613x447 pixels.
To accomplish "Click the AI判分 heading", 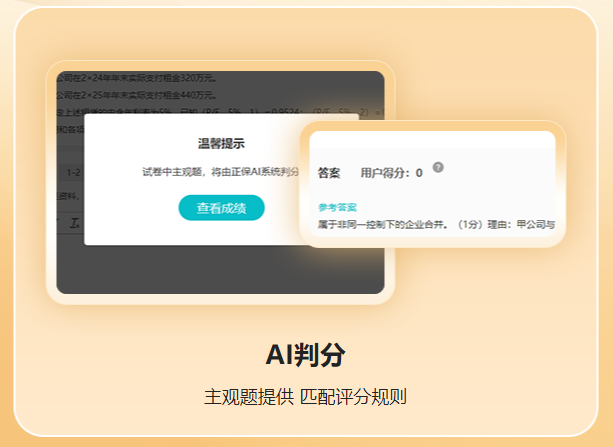I will coord(305,355).
